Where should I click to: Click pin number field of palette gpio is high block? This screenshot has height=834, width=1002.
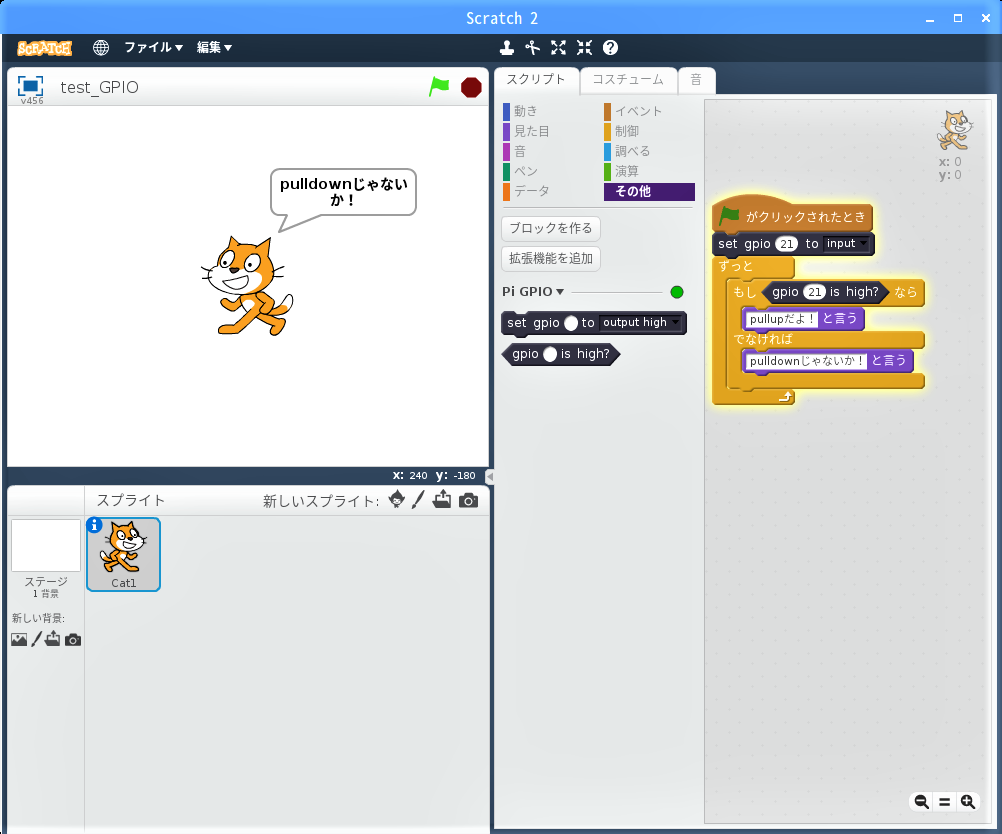[x=550, y=354]
